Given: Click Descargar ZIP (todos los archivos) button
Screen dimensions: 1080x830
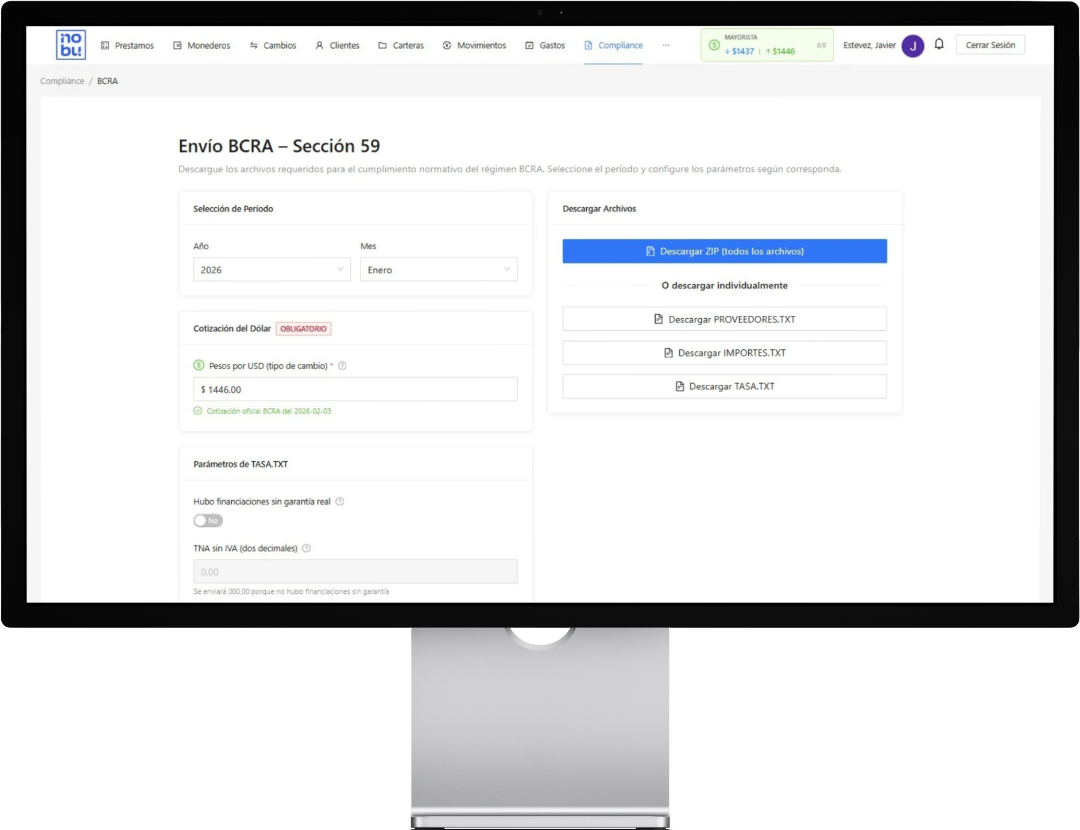Looking at the screenshot, I should click(724, 251).
